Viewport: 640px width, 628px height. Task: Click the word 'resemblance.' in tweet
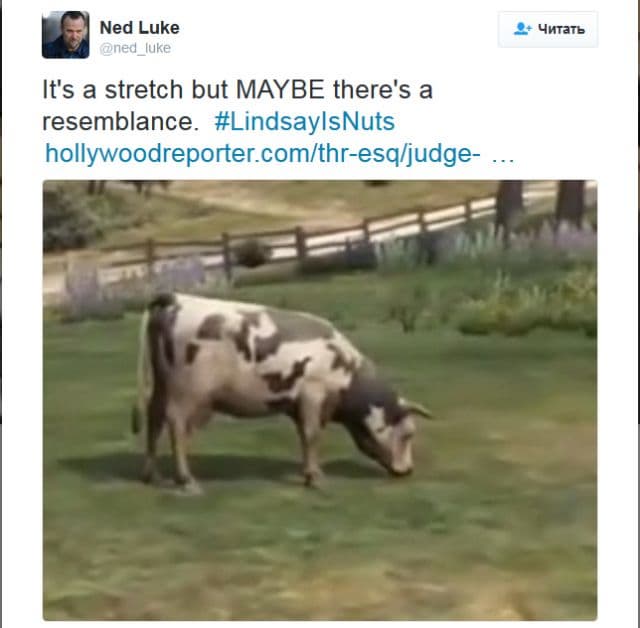coord(120,122)
